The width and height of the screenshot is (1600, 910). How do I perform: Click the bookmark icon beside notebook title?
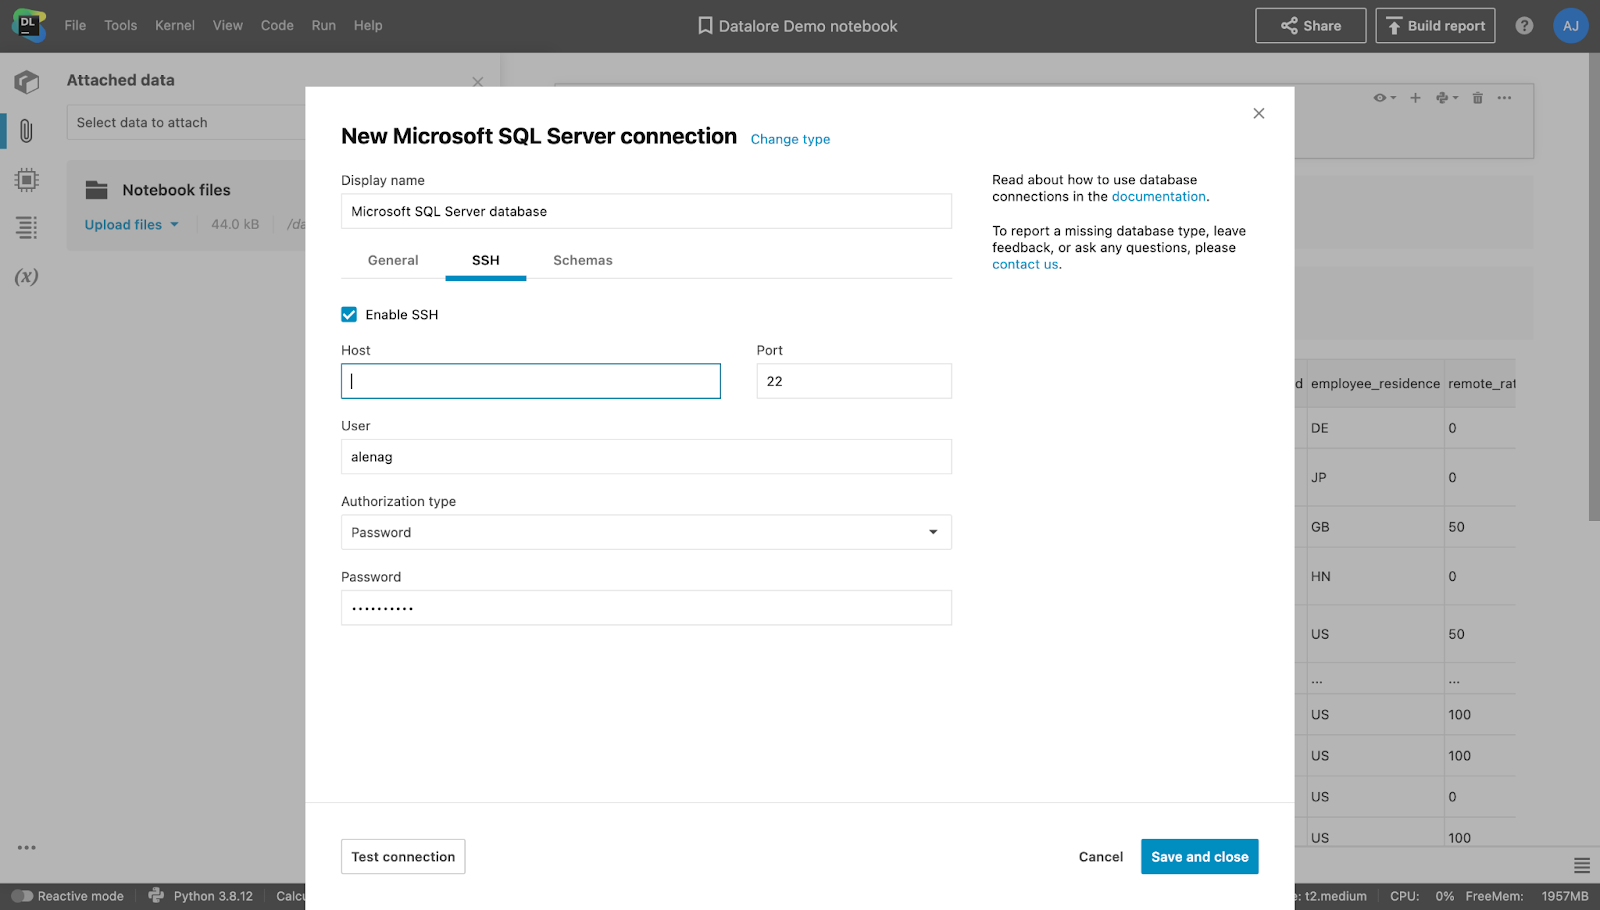click(x=705, y=26)
